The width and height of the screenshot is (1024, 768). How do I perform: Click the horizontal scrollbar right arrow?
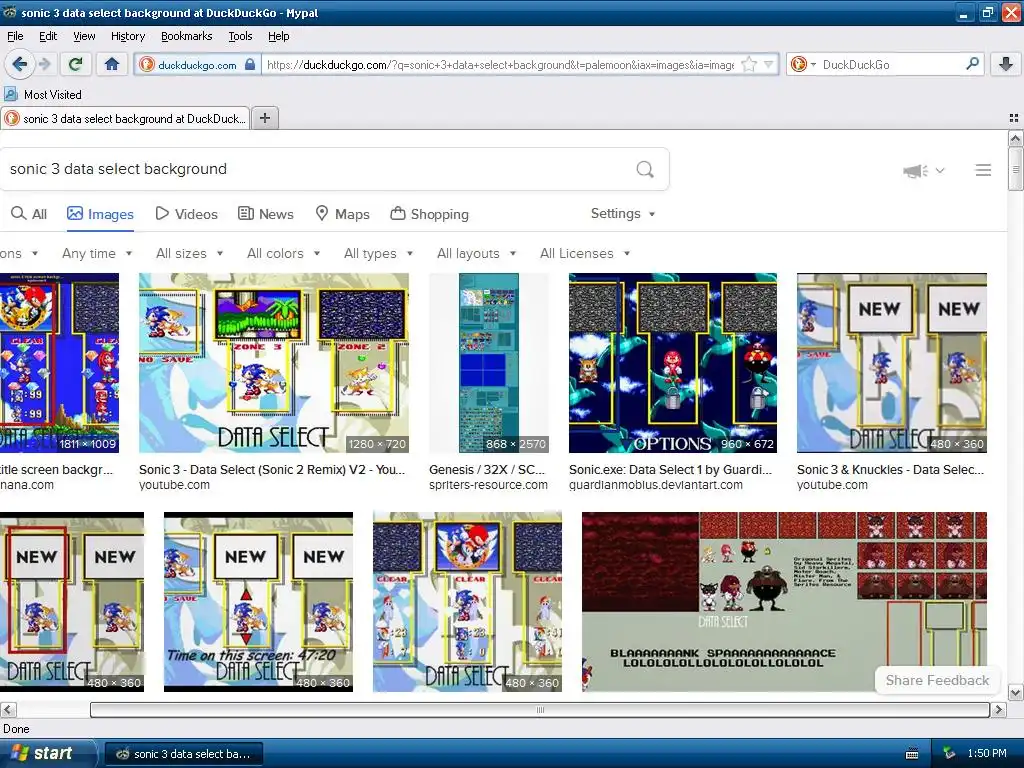click(998, 709)
